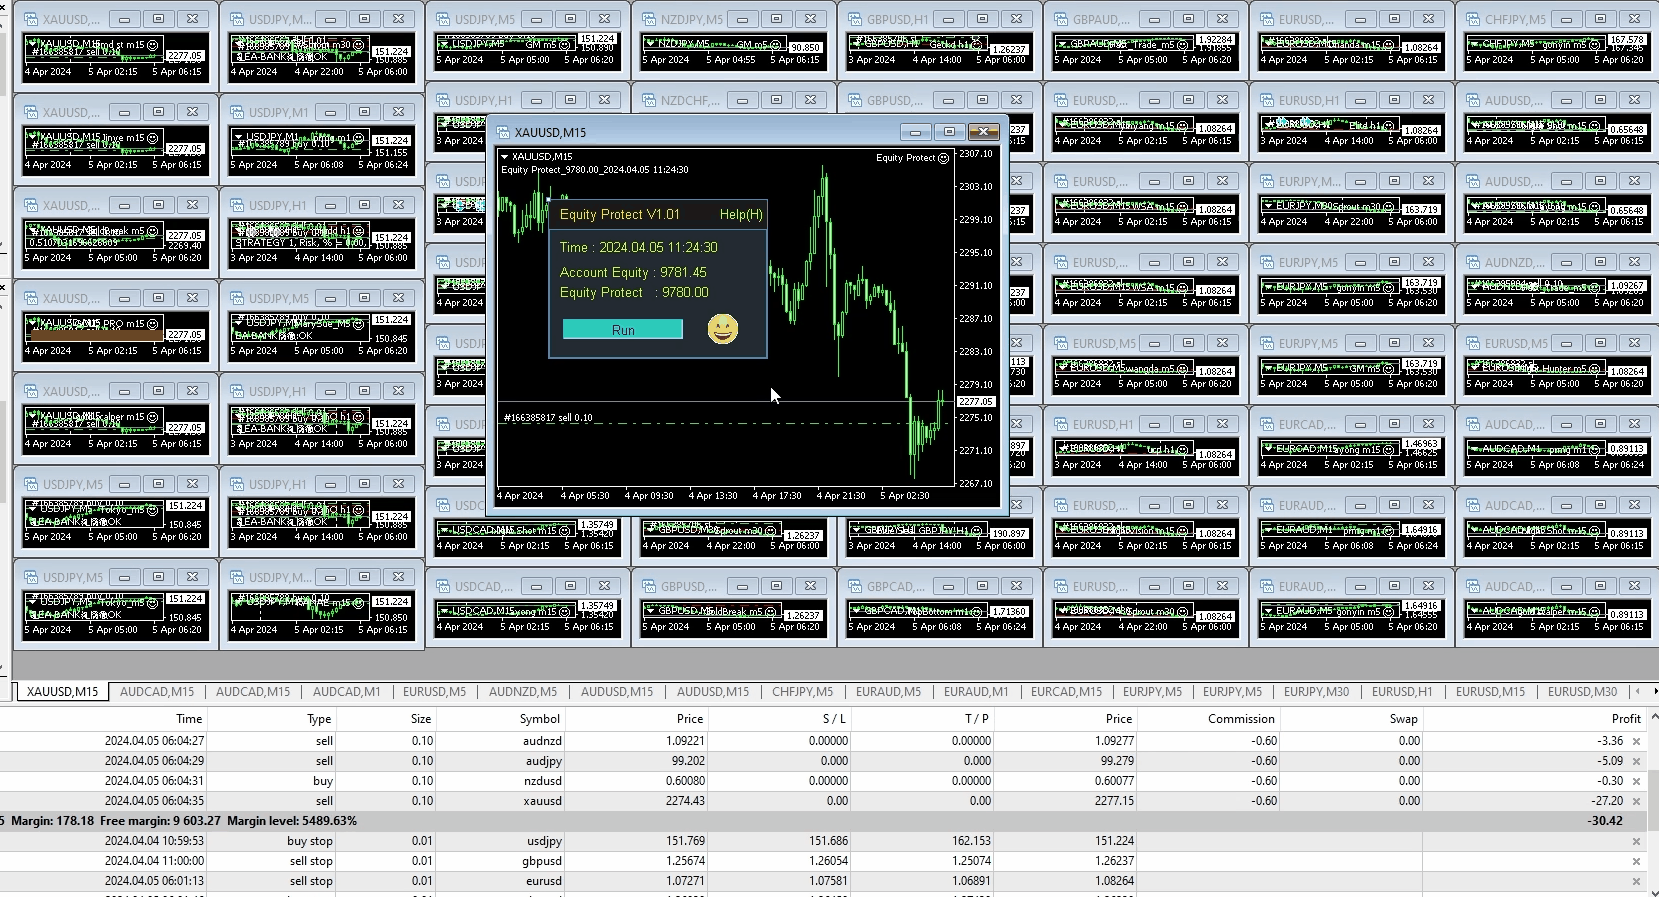
Task: Click the chart icon in XAUUSD,M15 window title
Action: point(503,132)
